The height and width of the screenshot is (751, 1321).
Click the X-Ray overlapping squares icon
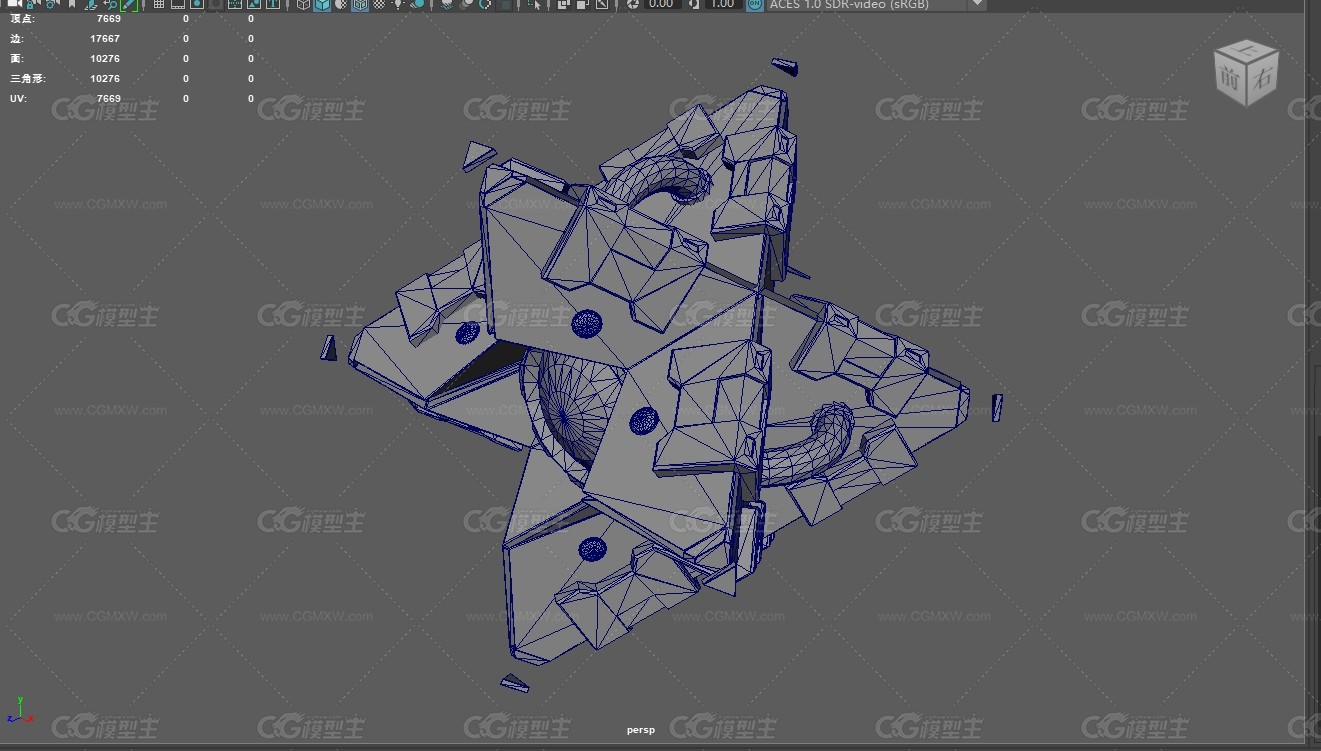(x=564, y=4)
